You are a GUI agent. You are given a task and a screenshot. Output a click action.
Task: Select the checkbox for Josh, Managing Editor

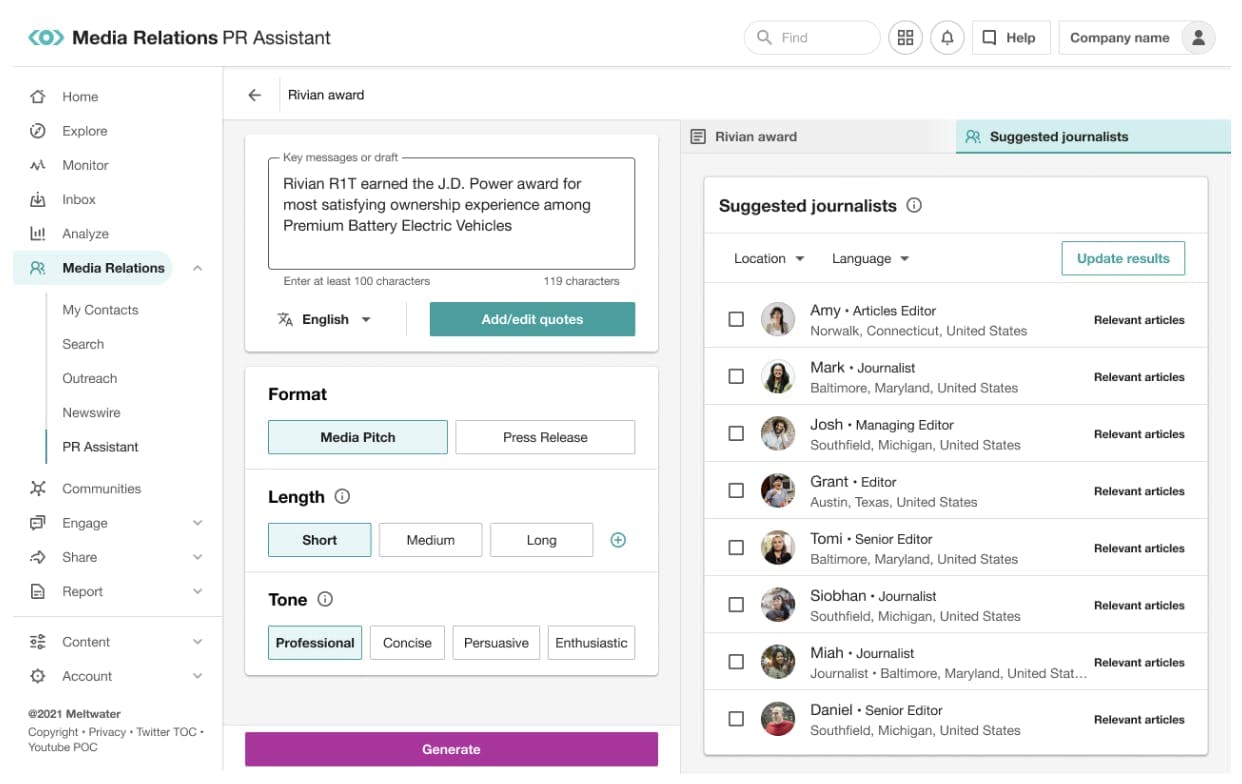click(x=736, y=432)
